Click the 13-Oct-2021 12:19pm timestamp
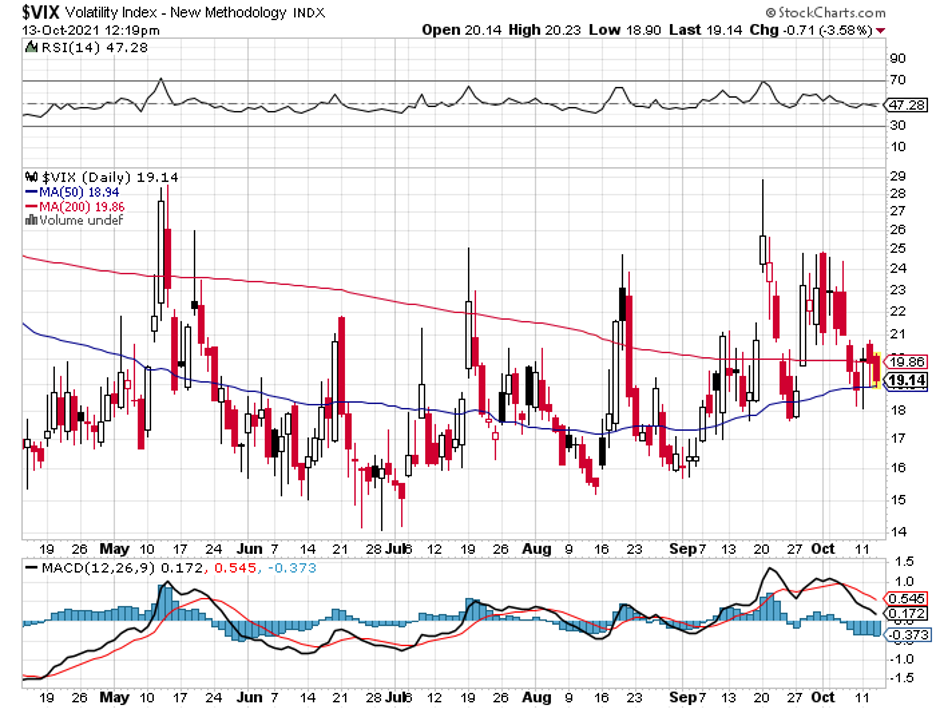This screenshot has width=936, height=710. [x=91, y=30]
